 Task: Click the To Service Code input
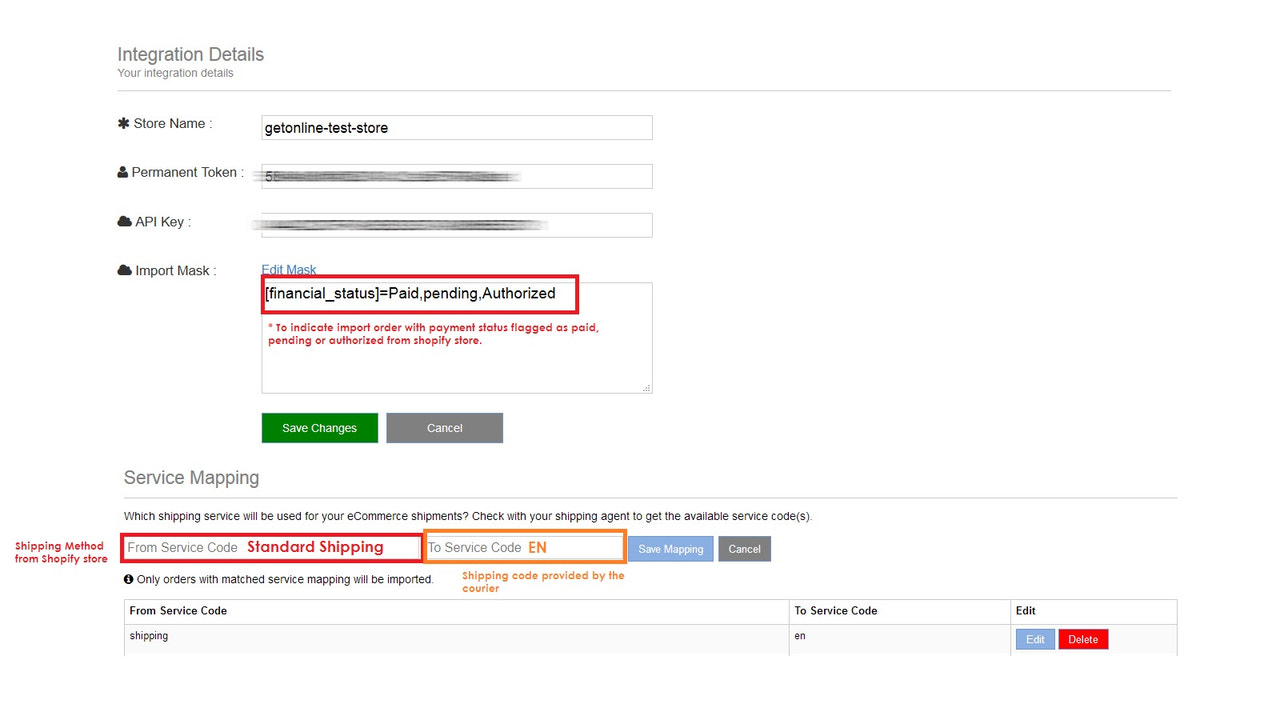click(524, 547)
